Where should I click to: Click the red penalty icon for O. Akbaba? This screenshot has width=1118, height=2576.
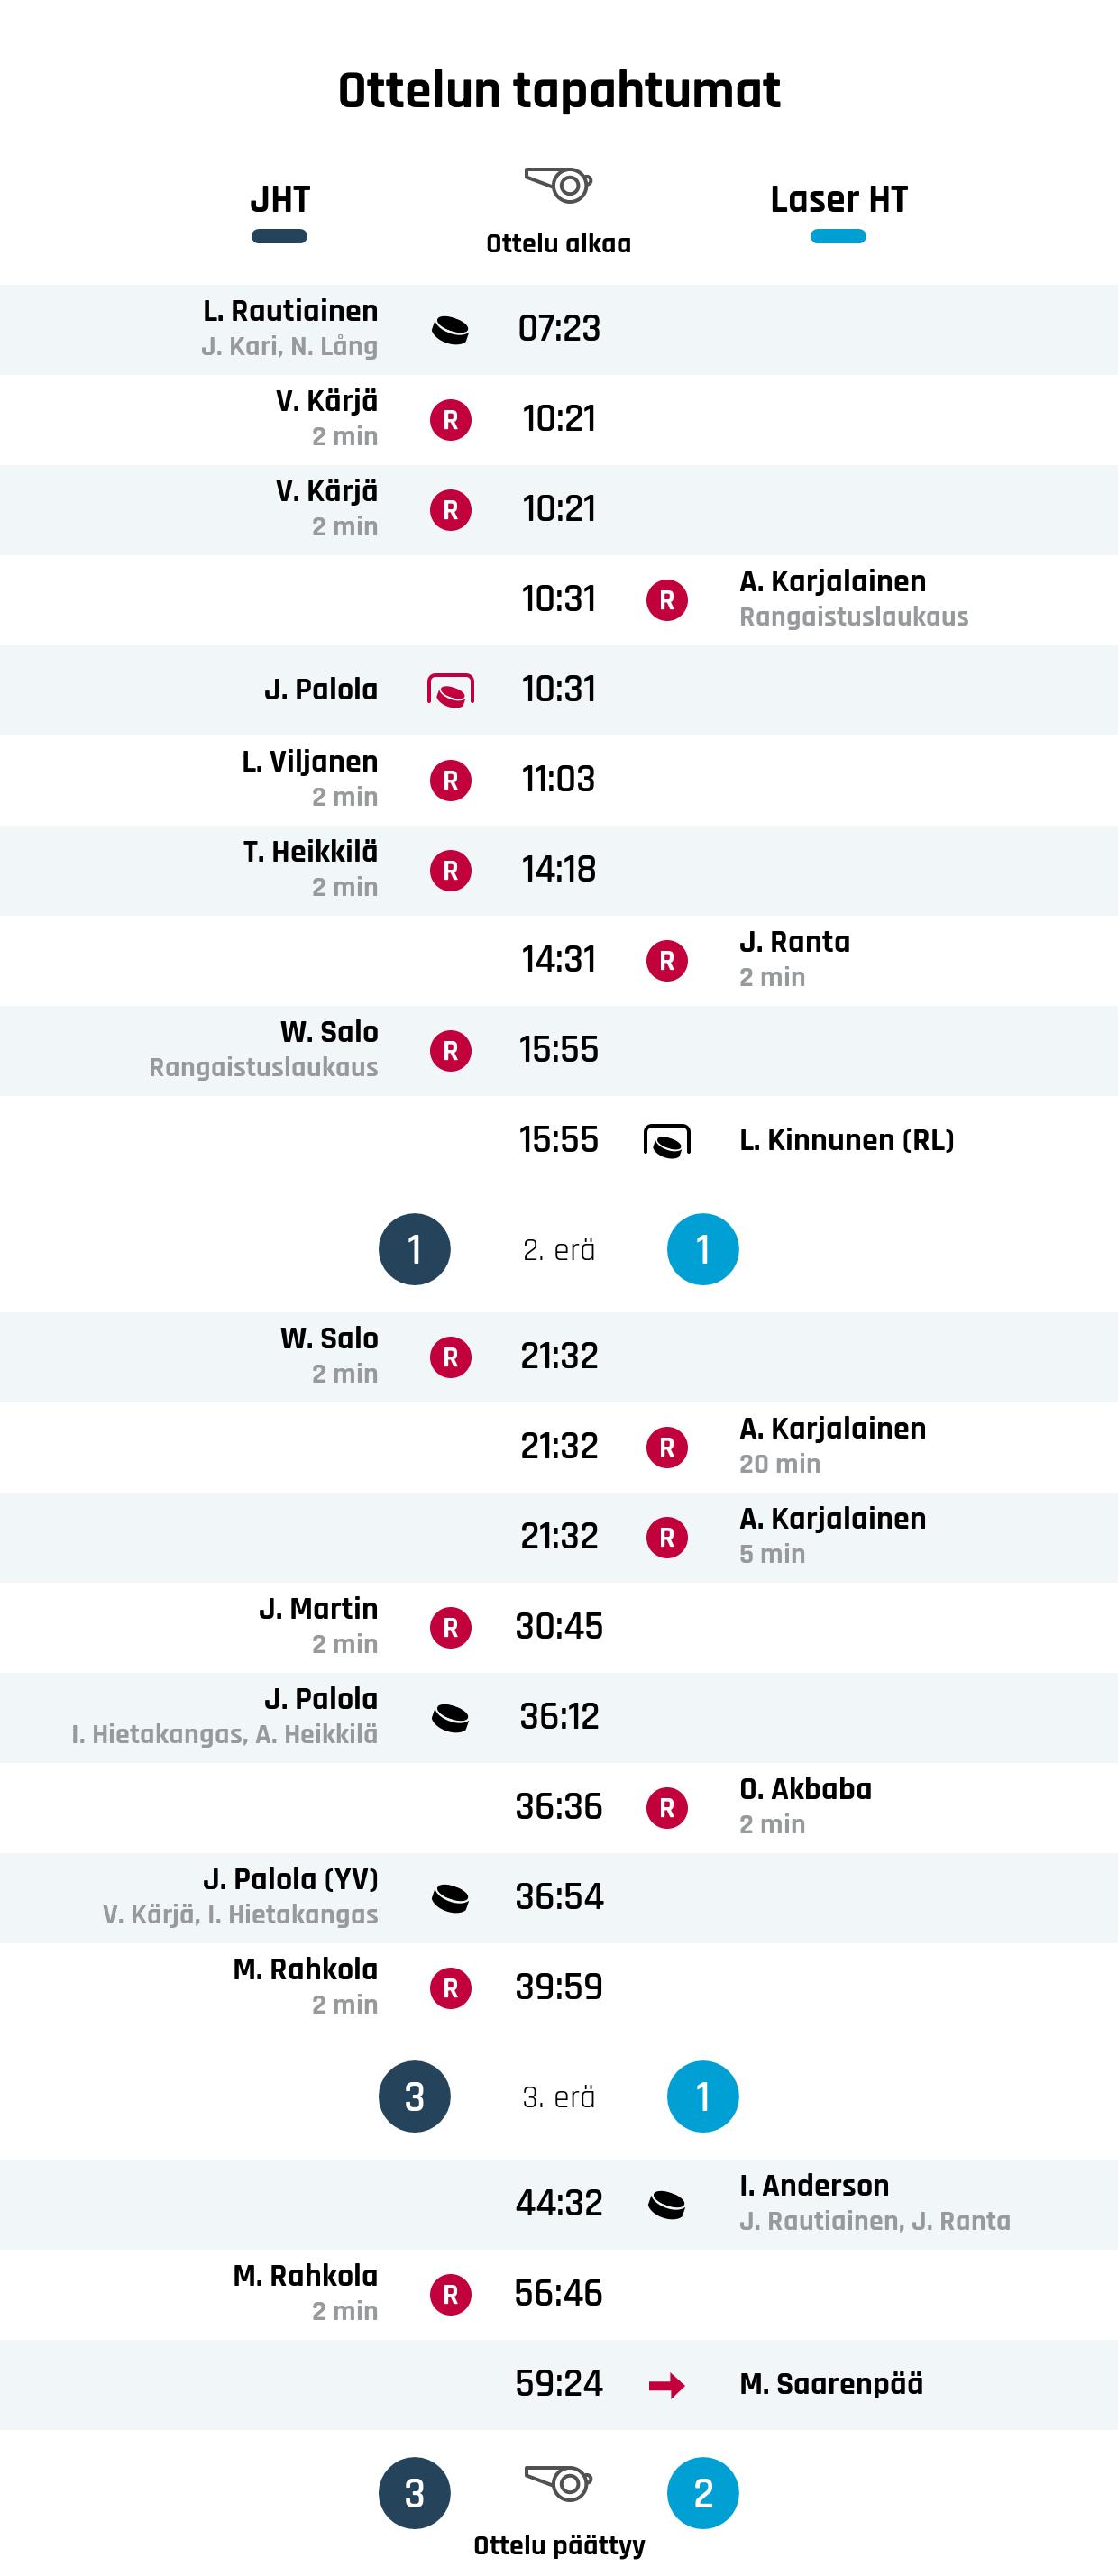pyautogui.click(x=667, y=1807)
